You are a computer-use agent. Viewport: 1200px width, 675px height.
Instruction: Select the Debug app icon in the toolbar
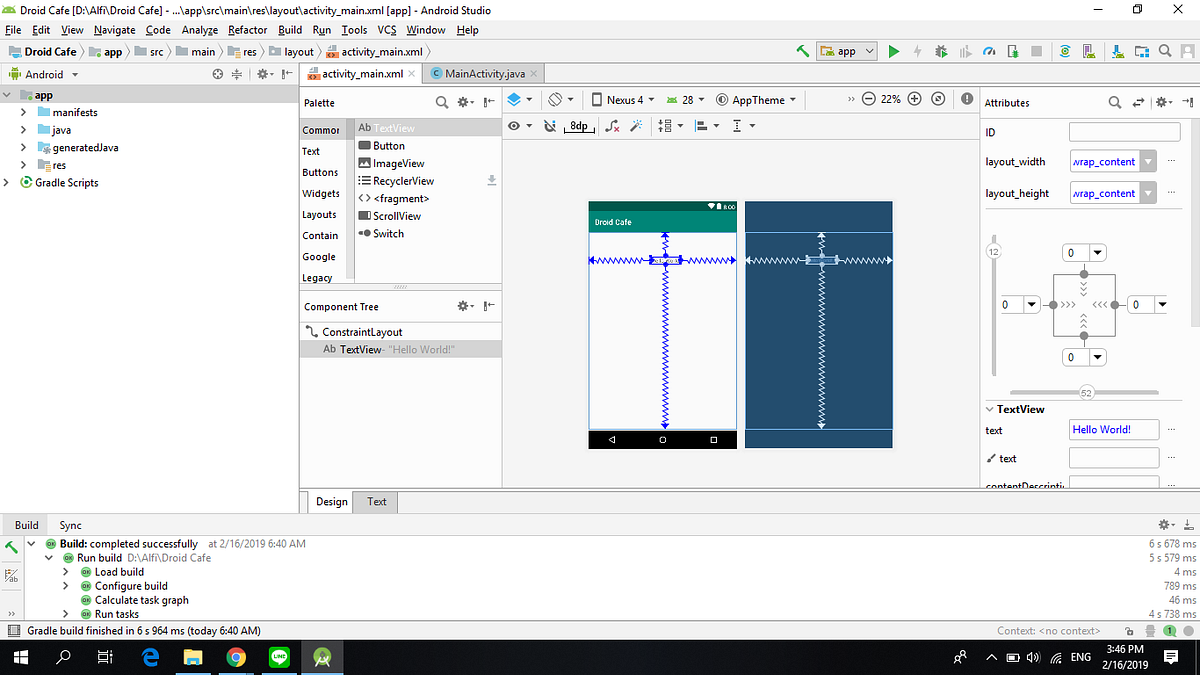pos(940,51)
